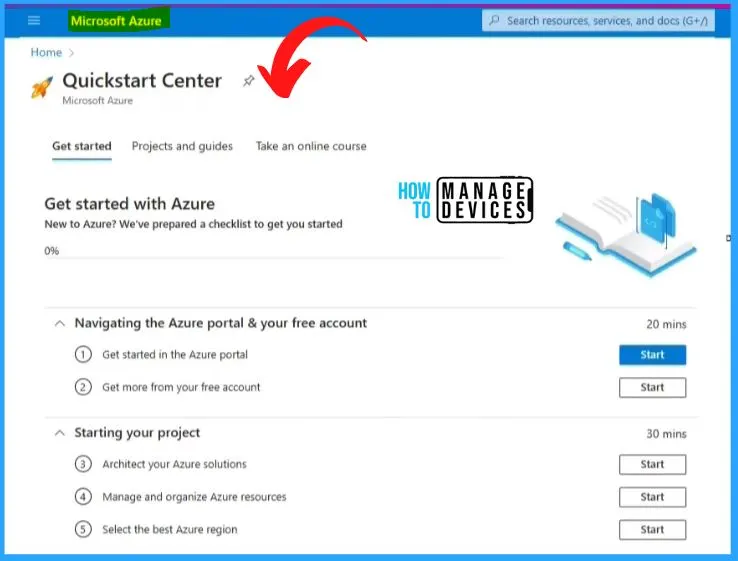
Task: Click step 3 circle icon
Action: pyautogui.click(x=83, y=465)
